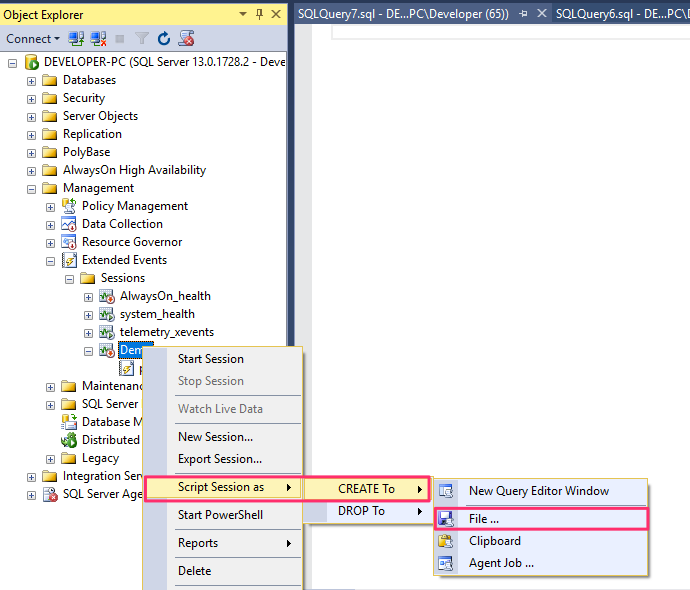Click the system_health session icon
The image size is (690, 590).
point(107,314)
